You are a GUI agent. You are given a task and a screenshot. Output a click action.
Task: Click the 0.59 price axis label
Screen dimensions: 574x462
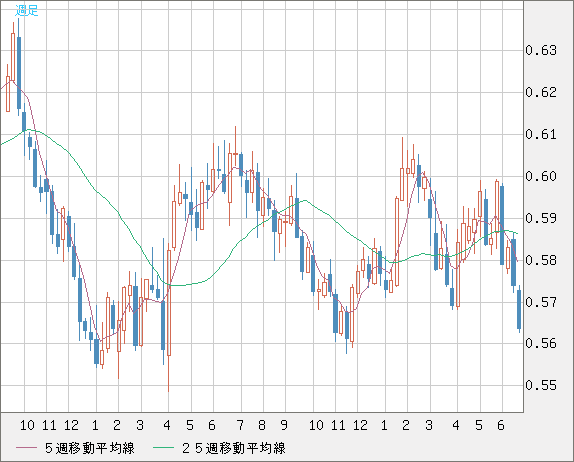(x=541, y=218)
